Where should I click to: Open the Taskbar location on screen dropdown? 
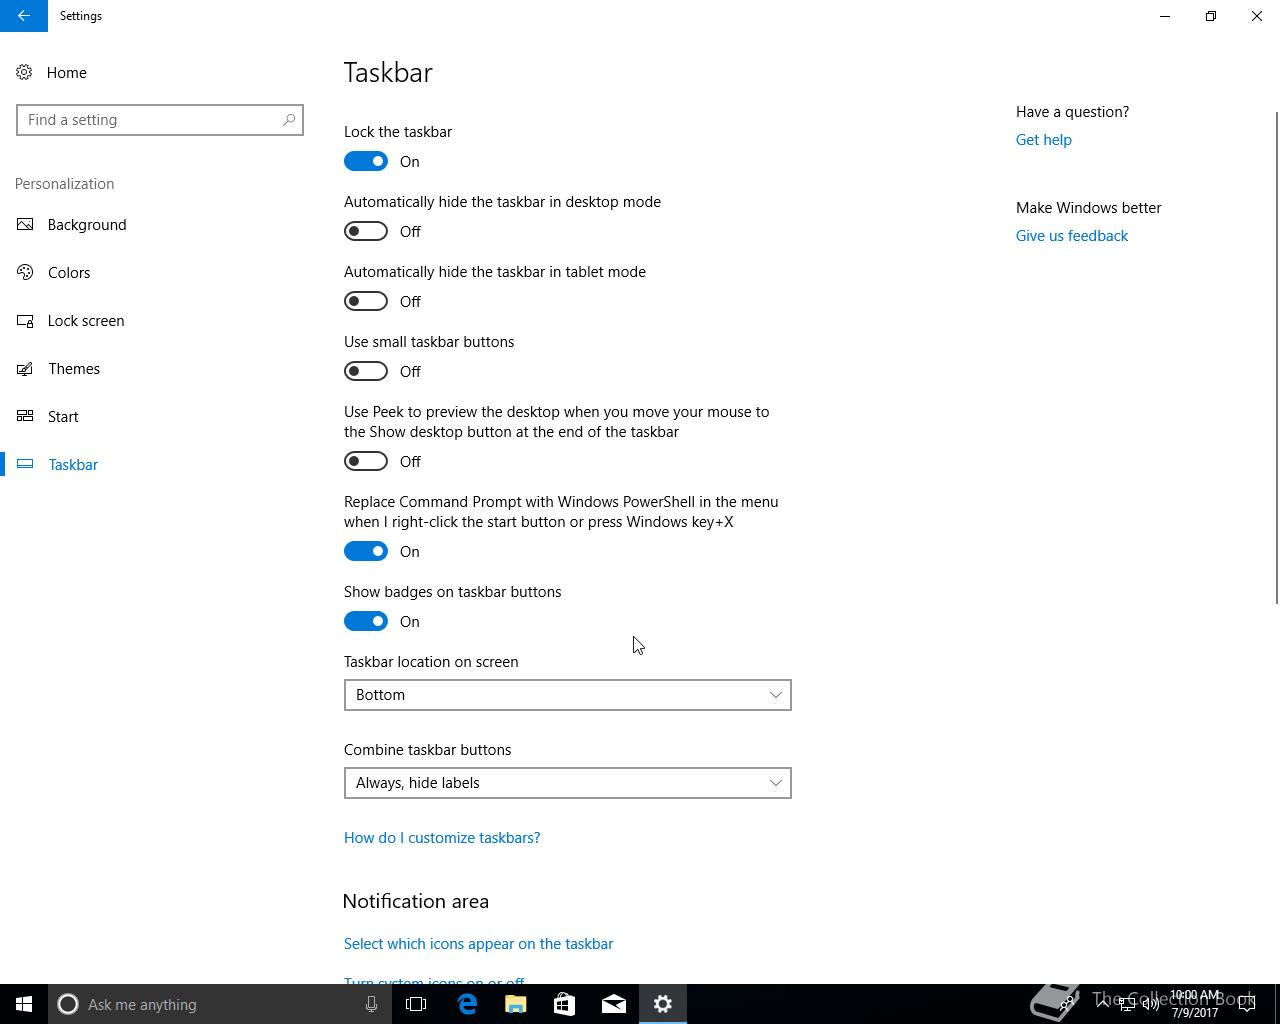[x=568, y=695]
